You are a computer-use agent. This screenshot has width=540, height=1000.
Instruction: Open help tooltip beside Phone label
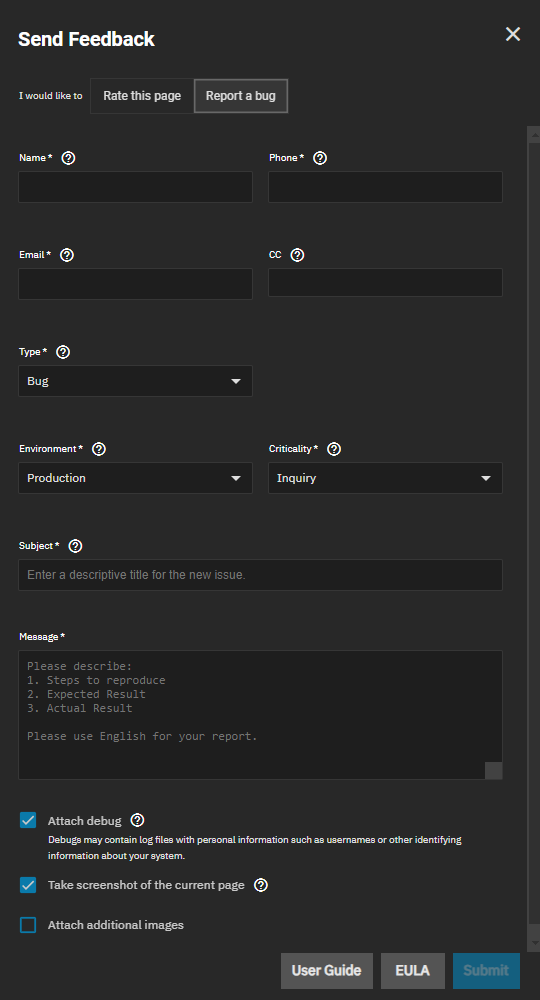[x=320, y=158]
